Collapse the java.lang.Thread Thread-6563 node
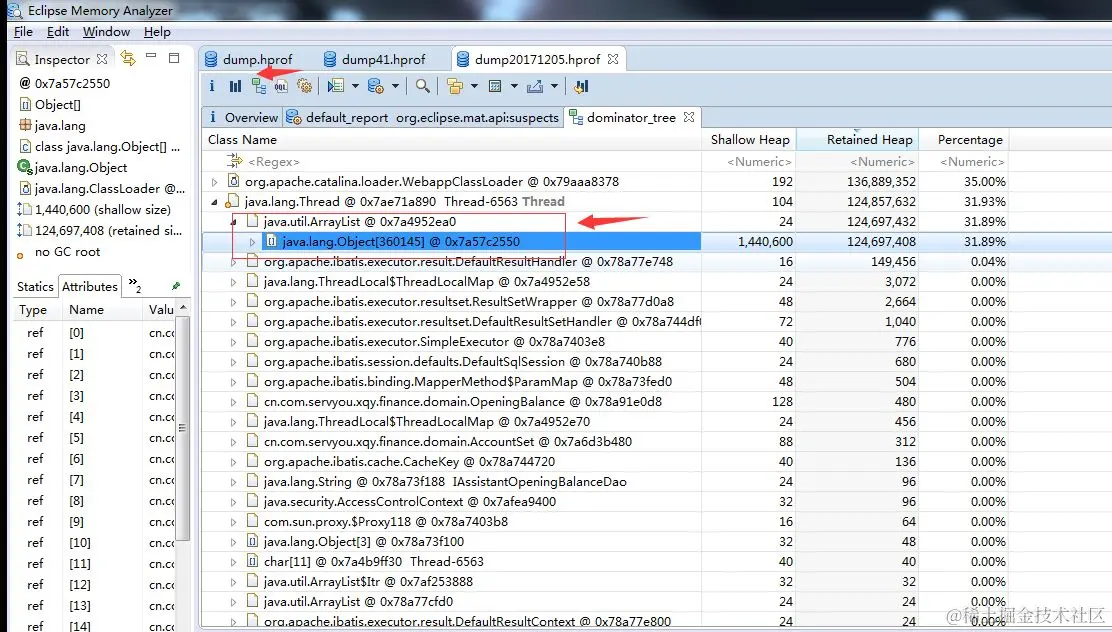This screenshot has height=632, width=1112. click(x=215, y=202)
